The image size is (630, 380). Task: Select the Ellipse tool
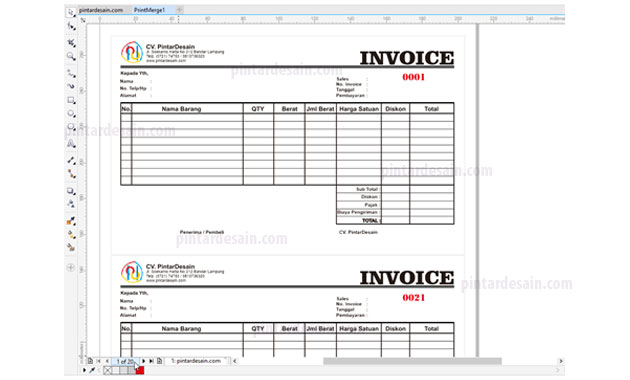pos(71,114)
